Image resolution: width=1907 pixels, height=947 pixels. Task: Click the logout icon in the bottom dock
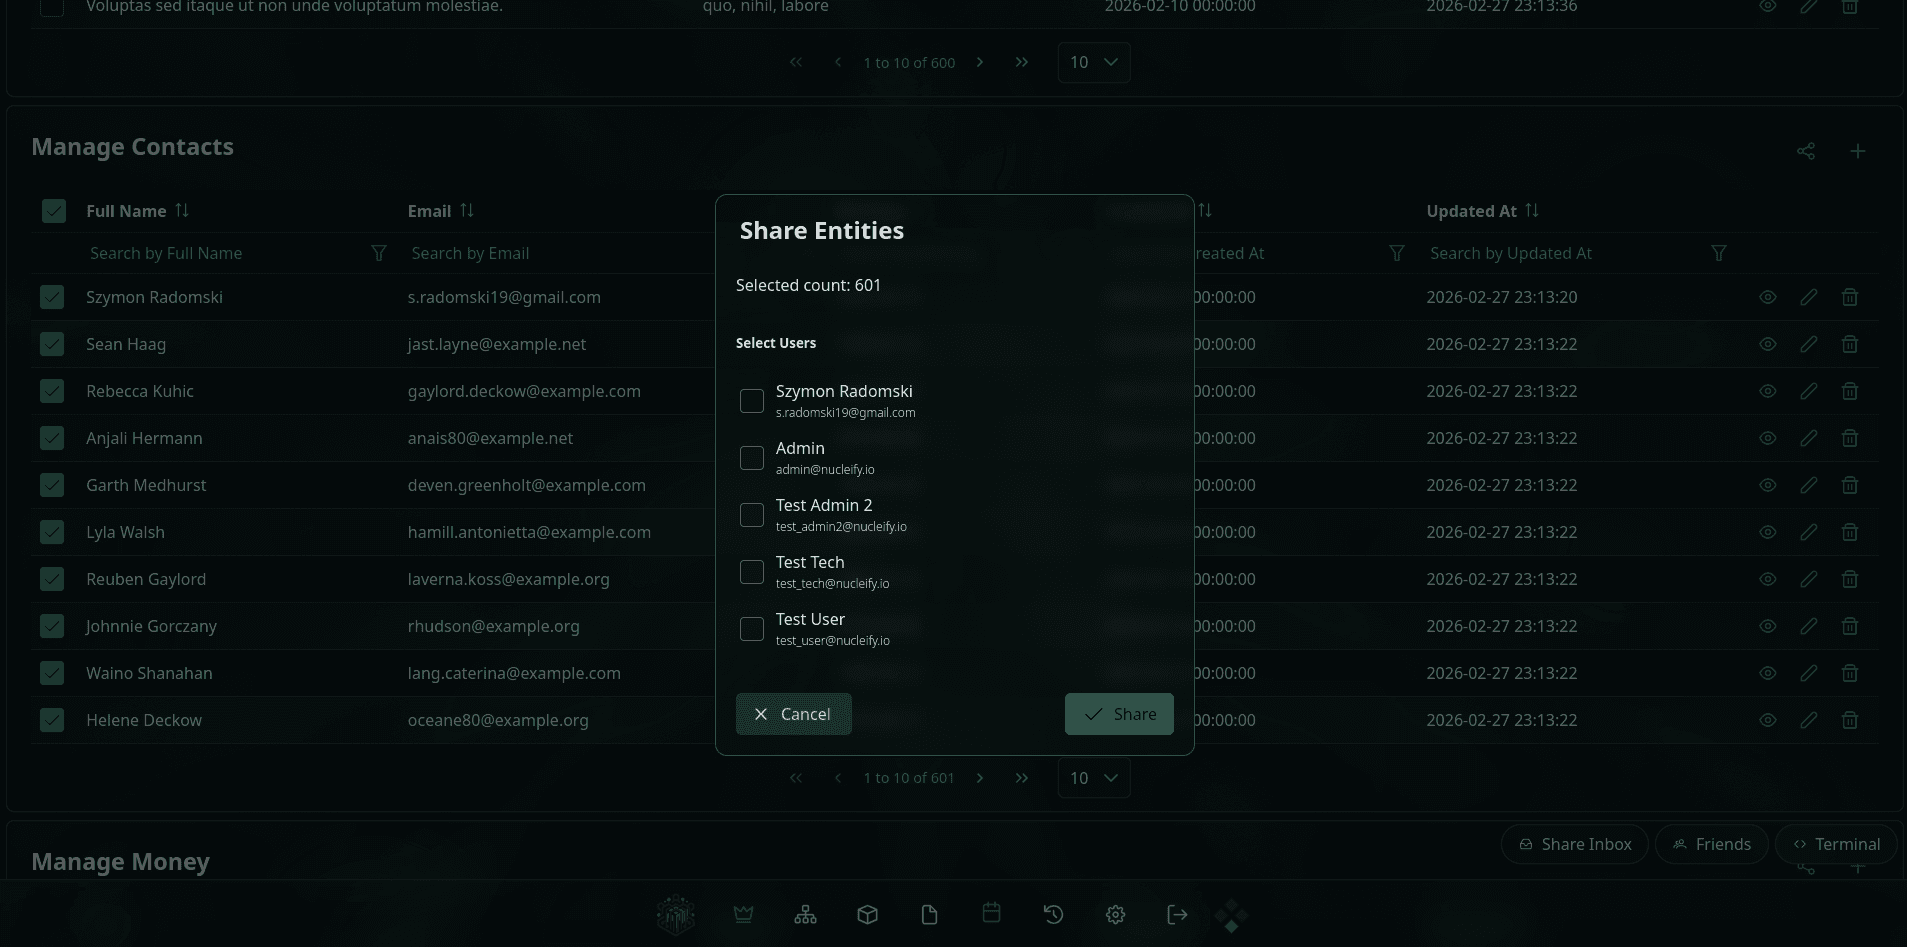click(x=1177, y=914)
